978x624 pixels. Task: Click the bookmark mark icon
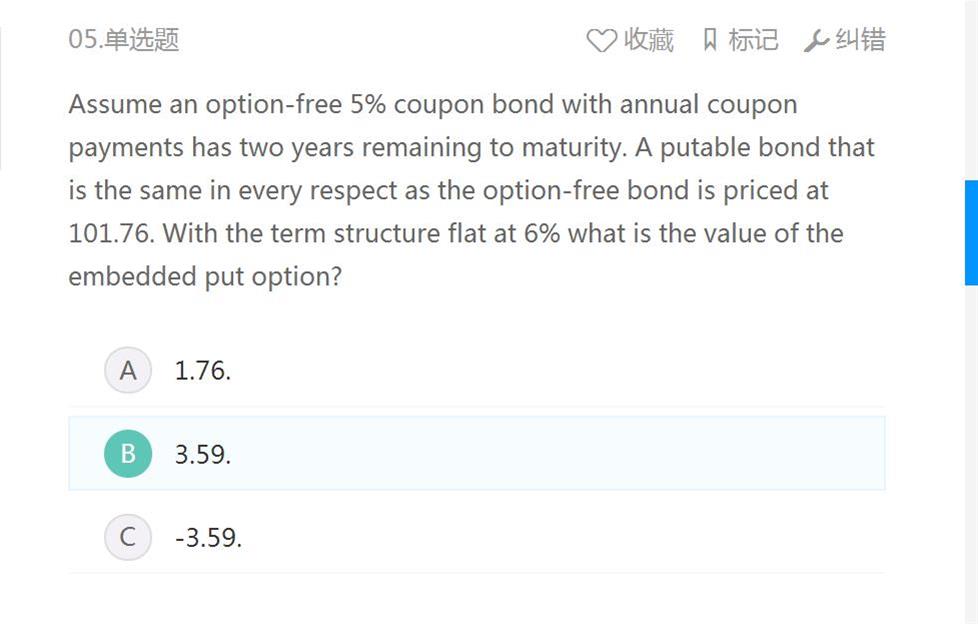click(710, 39)
